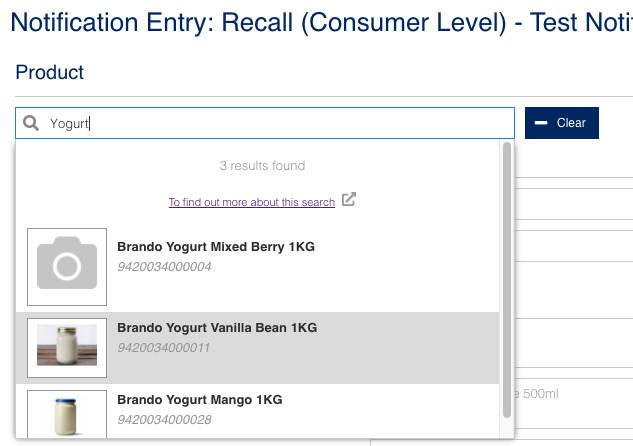The image size is (633, 446).
Task: Click into the product search field containing Yogurt
Action: [265, 123]
